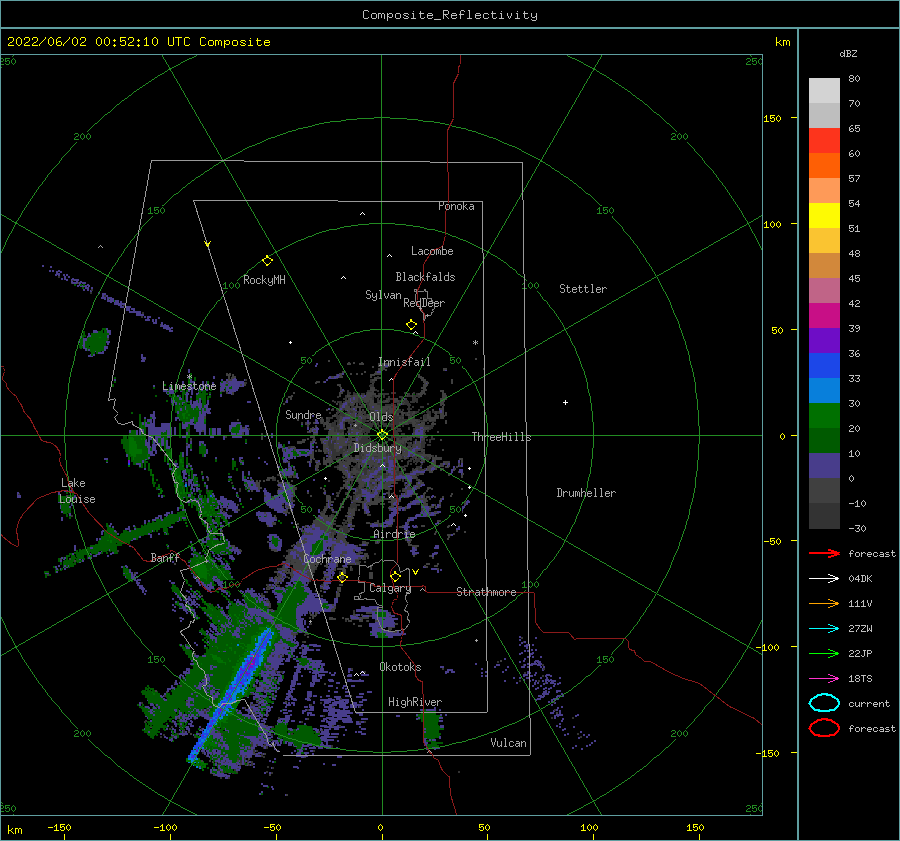Click the HighRiver label
Viewport: 900px width, 841px height.
tap(415, 702)
